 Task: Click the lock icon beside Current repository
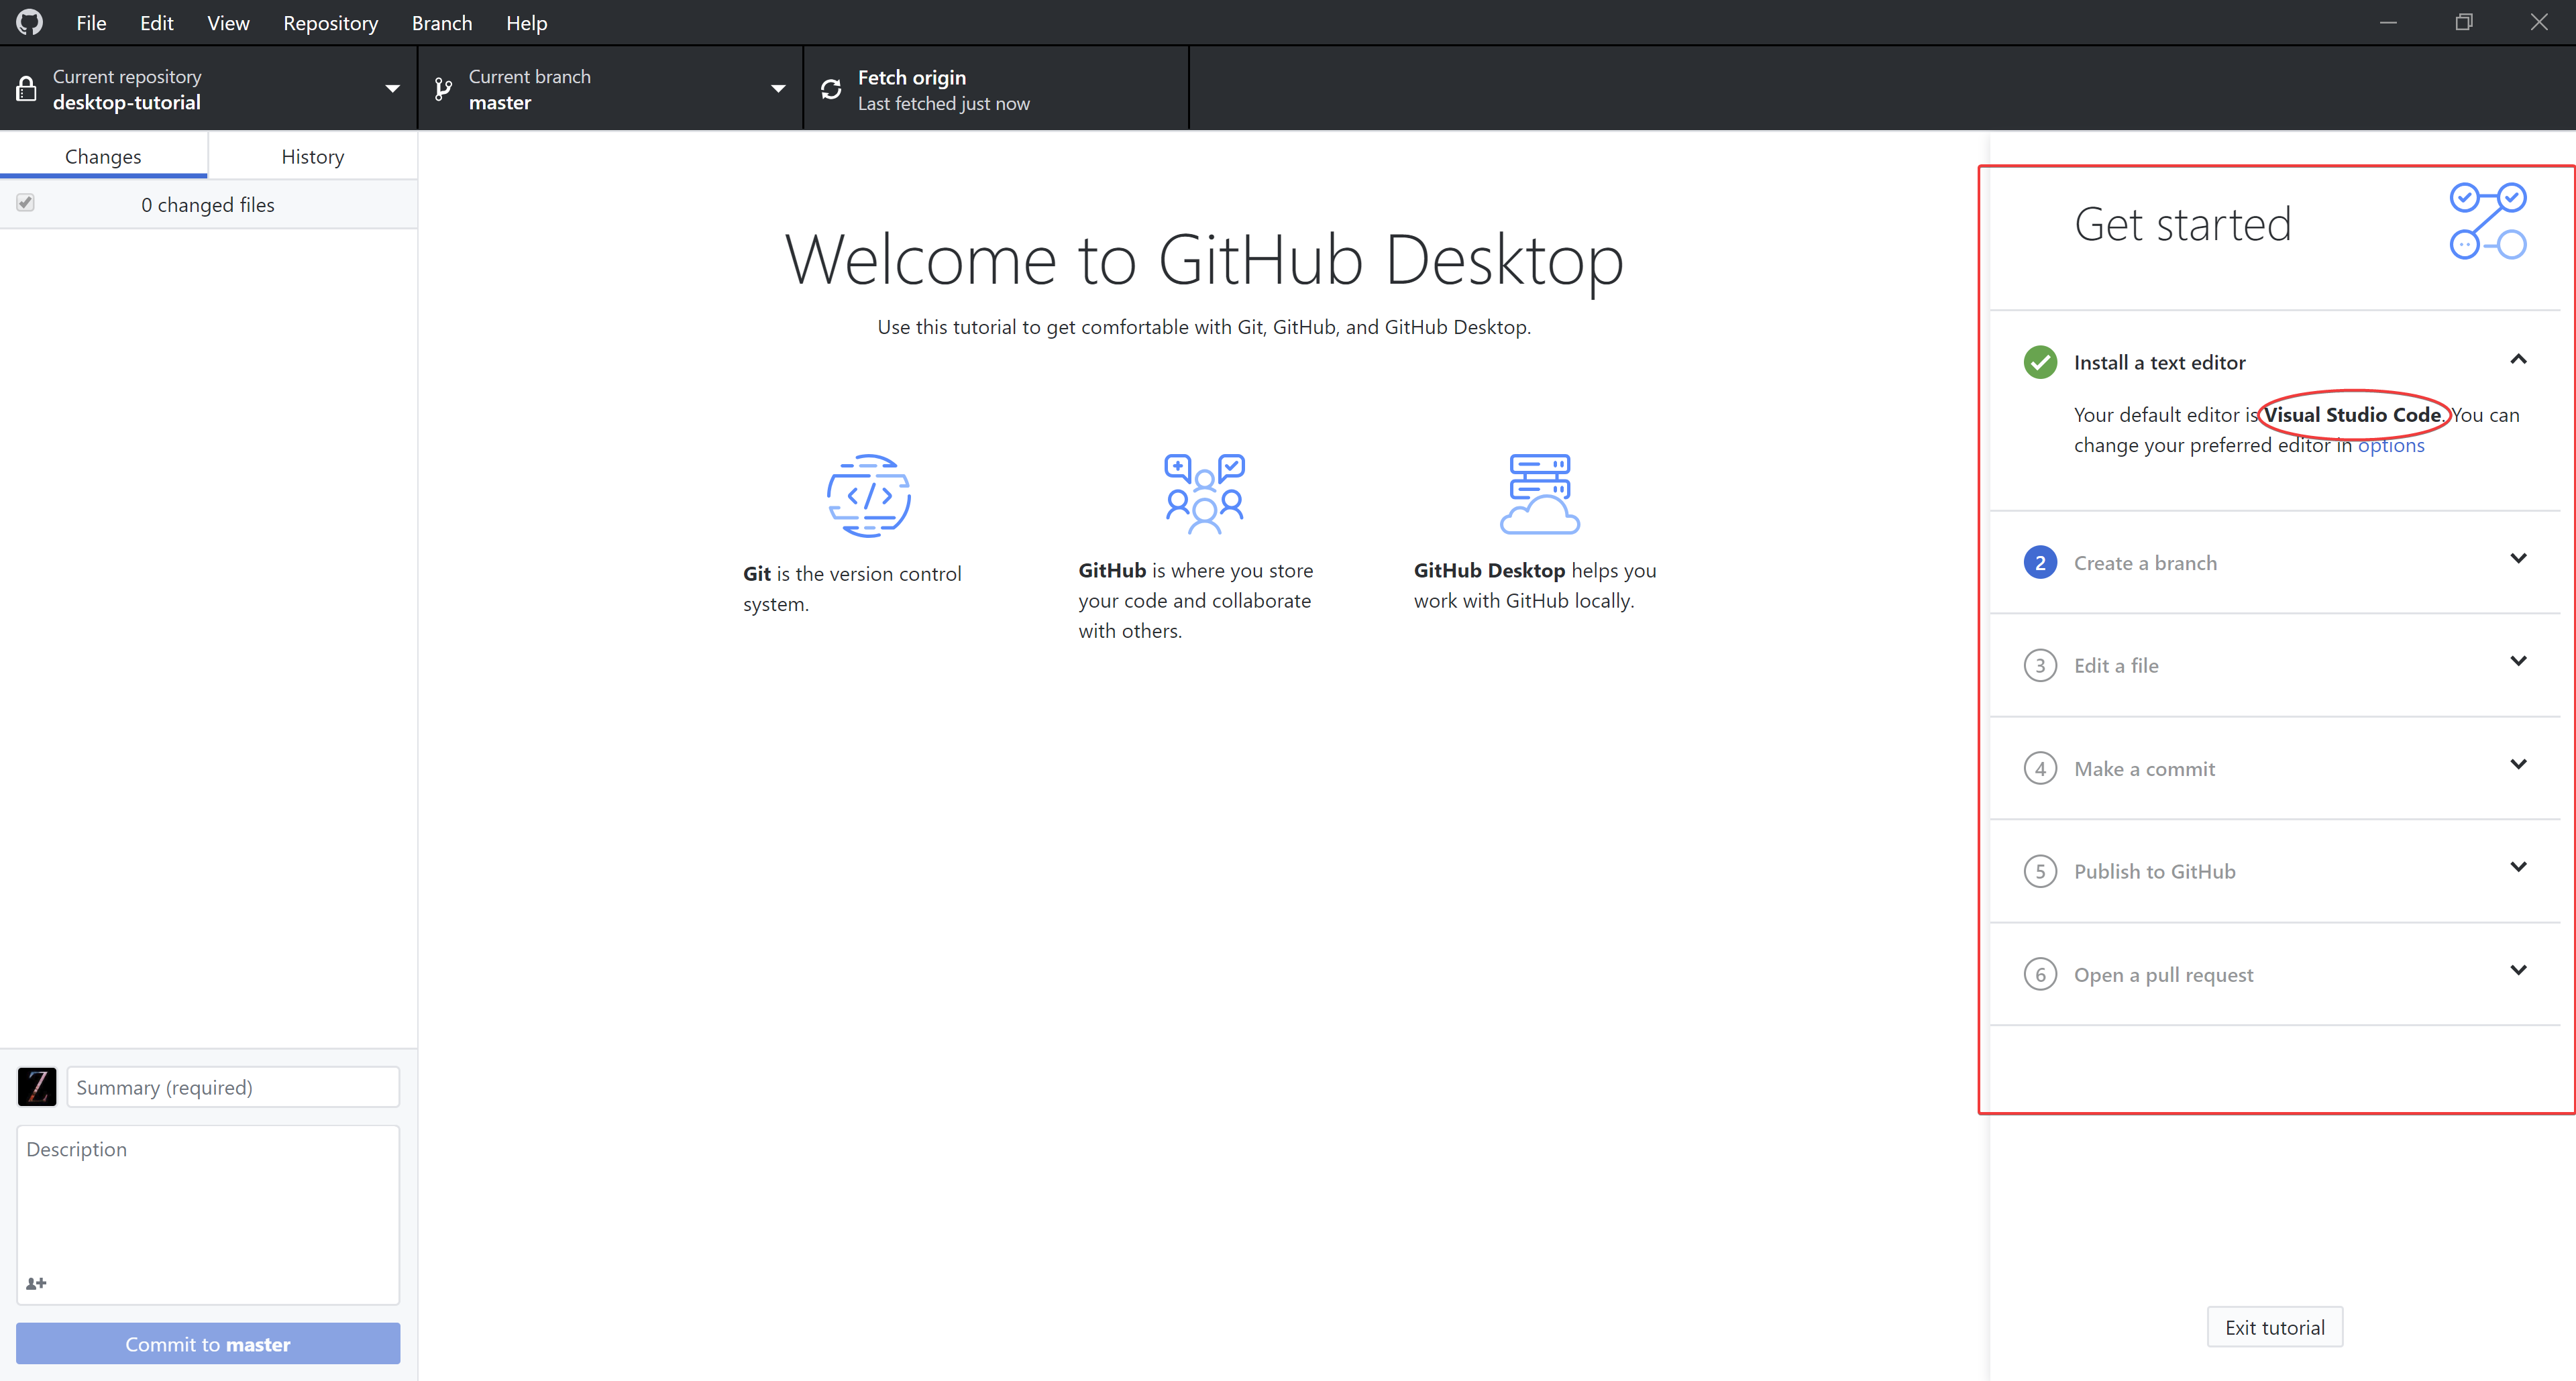click(x=26, y=88)
